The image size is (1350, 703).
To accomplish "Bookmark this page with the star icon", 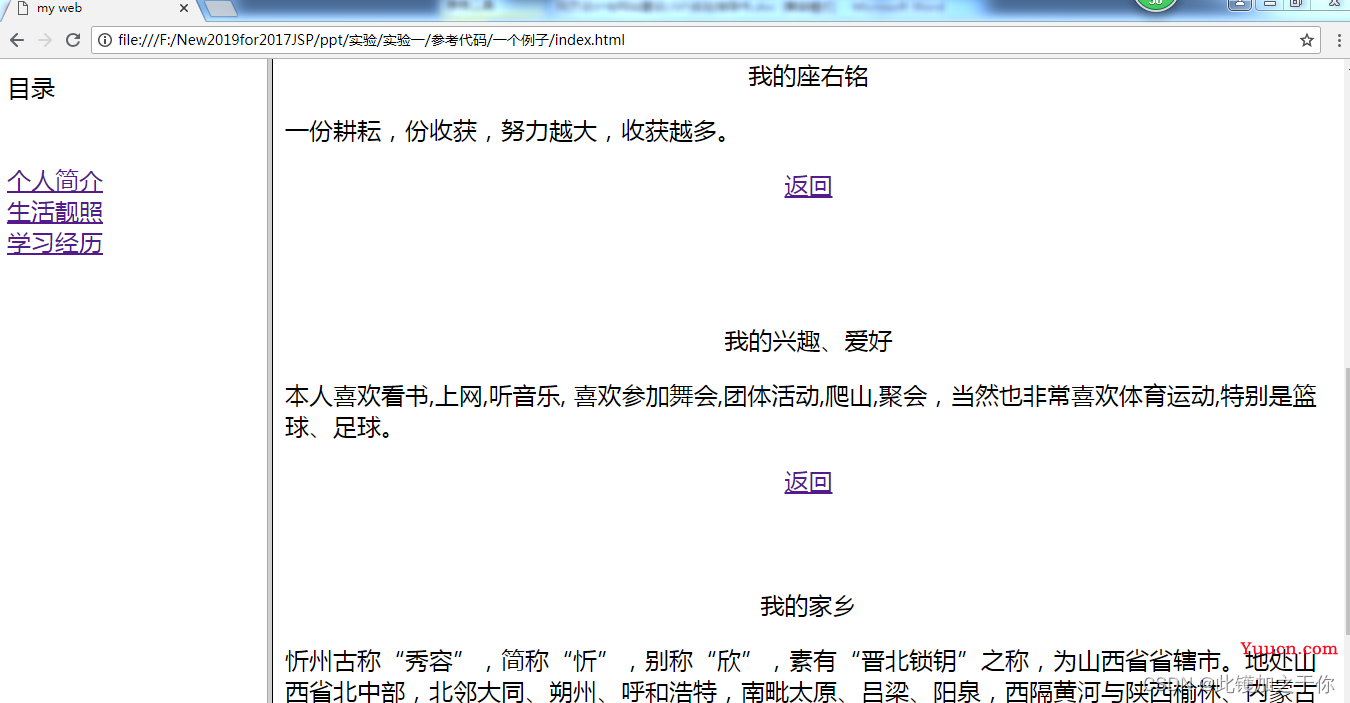I will click(1306, 40).
